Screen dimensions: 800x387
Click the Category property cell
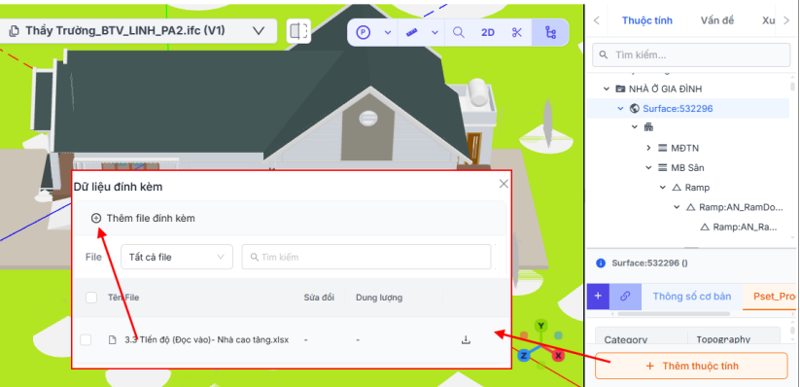tap(641, 339)
